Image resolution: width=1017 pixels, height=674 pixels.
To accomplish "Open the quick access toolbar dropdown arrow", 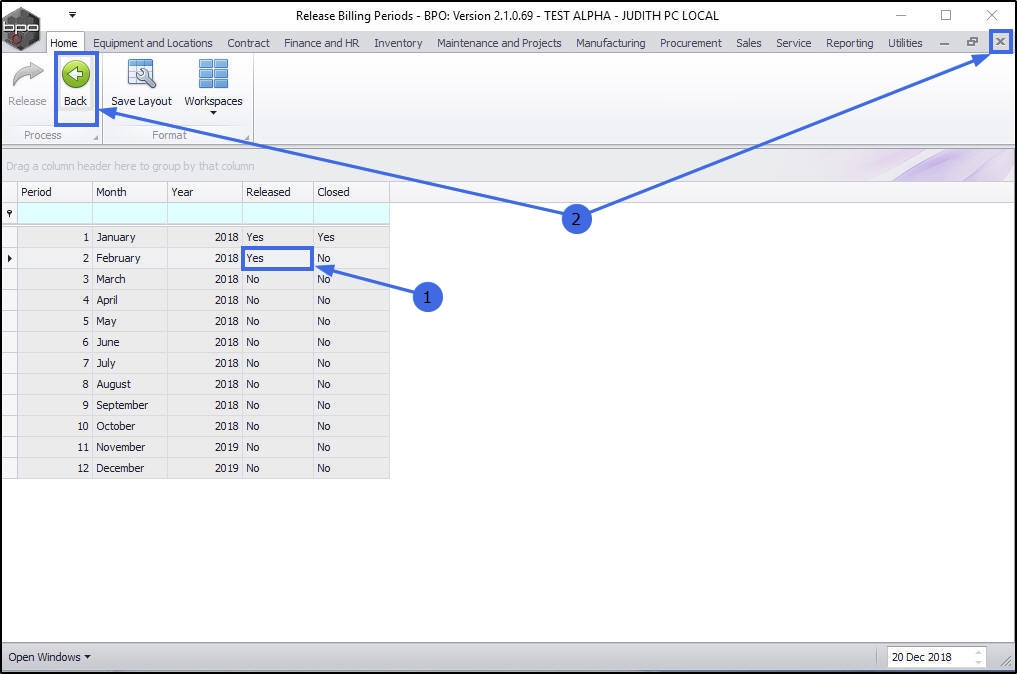I will (x=73, y=14).
